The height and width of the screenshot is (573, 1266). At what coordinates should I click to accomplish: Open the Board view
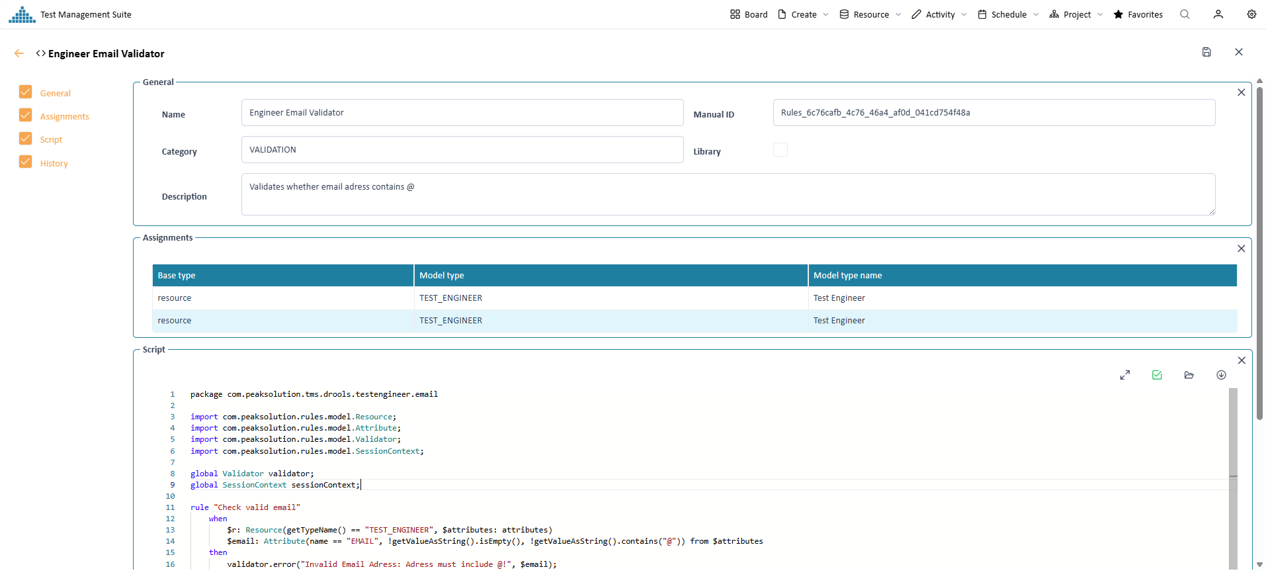click(749, 14)
